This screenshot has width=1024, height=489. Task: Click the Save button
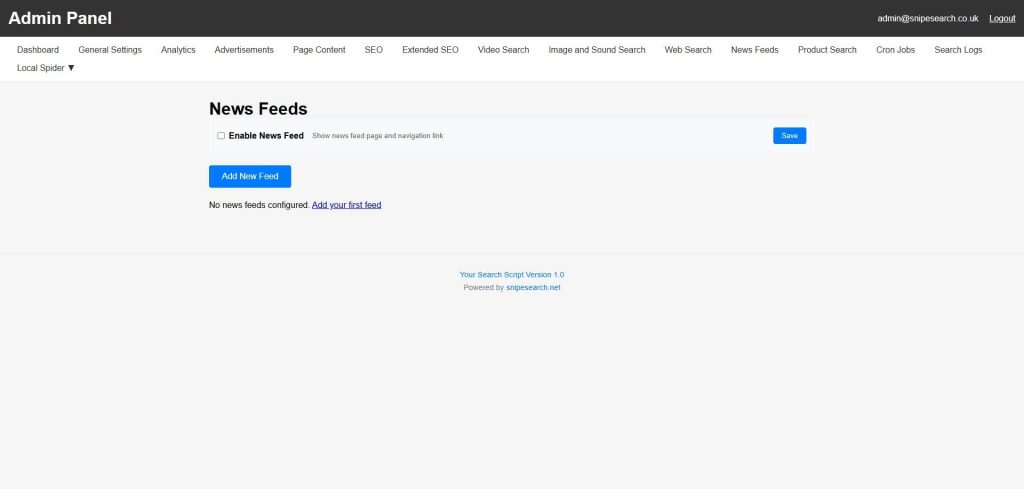coord(789,136)
